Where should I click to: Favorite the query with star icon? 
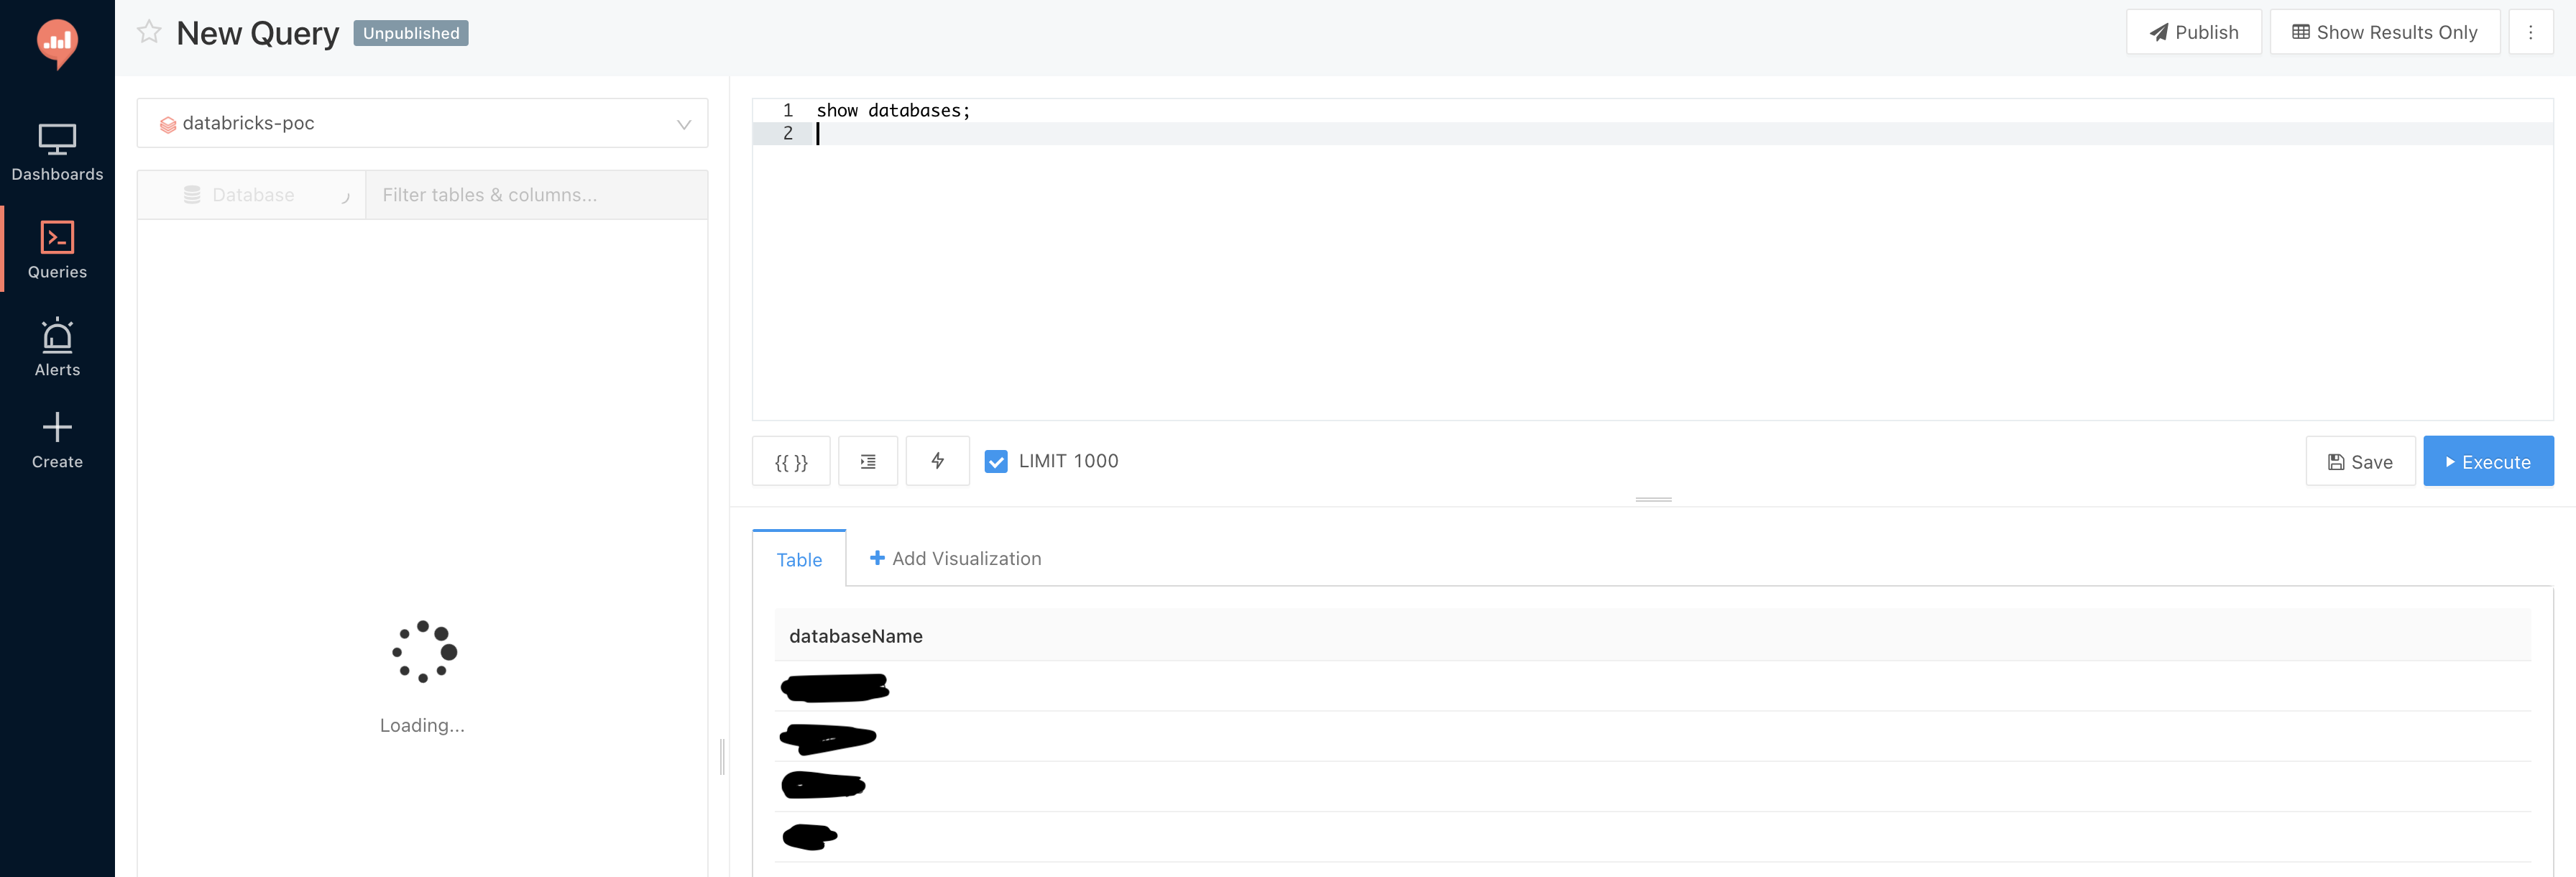(x=149, y=32)
